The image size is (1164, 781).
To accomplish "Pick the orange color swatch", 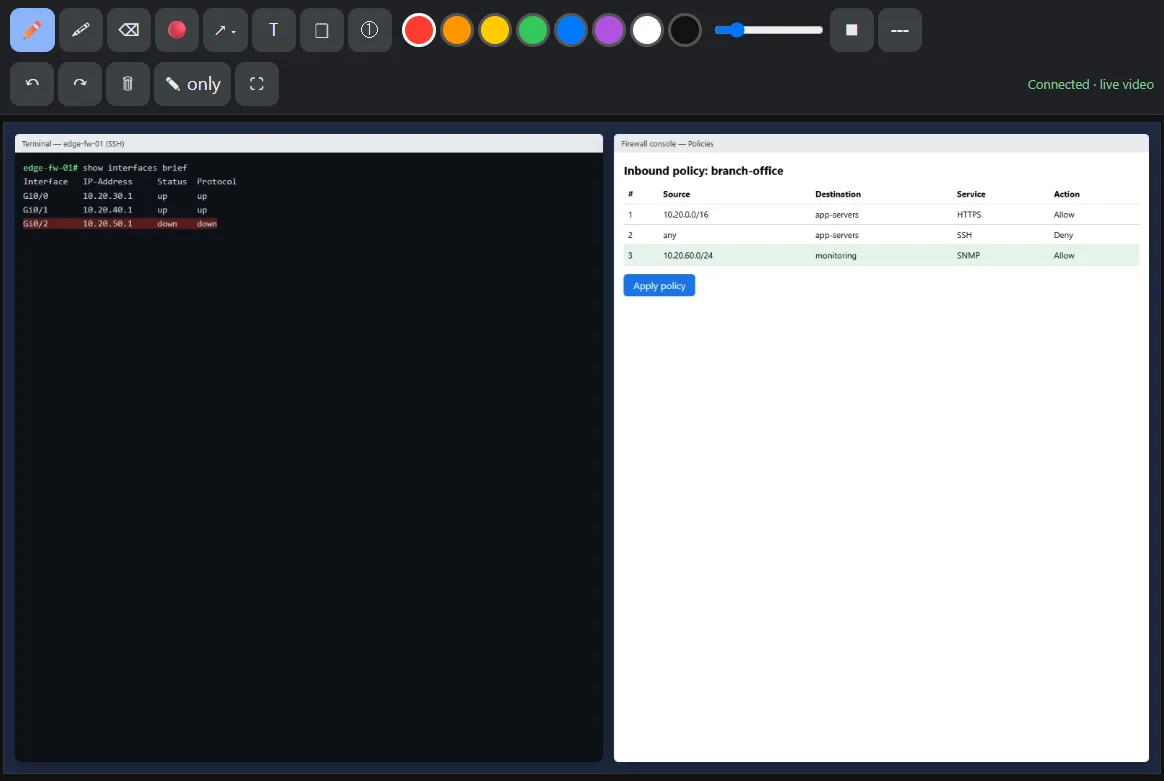I will [457, 30].
